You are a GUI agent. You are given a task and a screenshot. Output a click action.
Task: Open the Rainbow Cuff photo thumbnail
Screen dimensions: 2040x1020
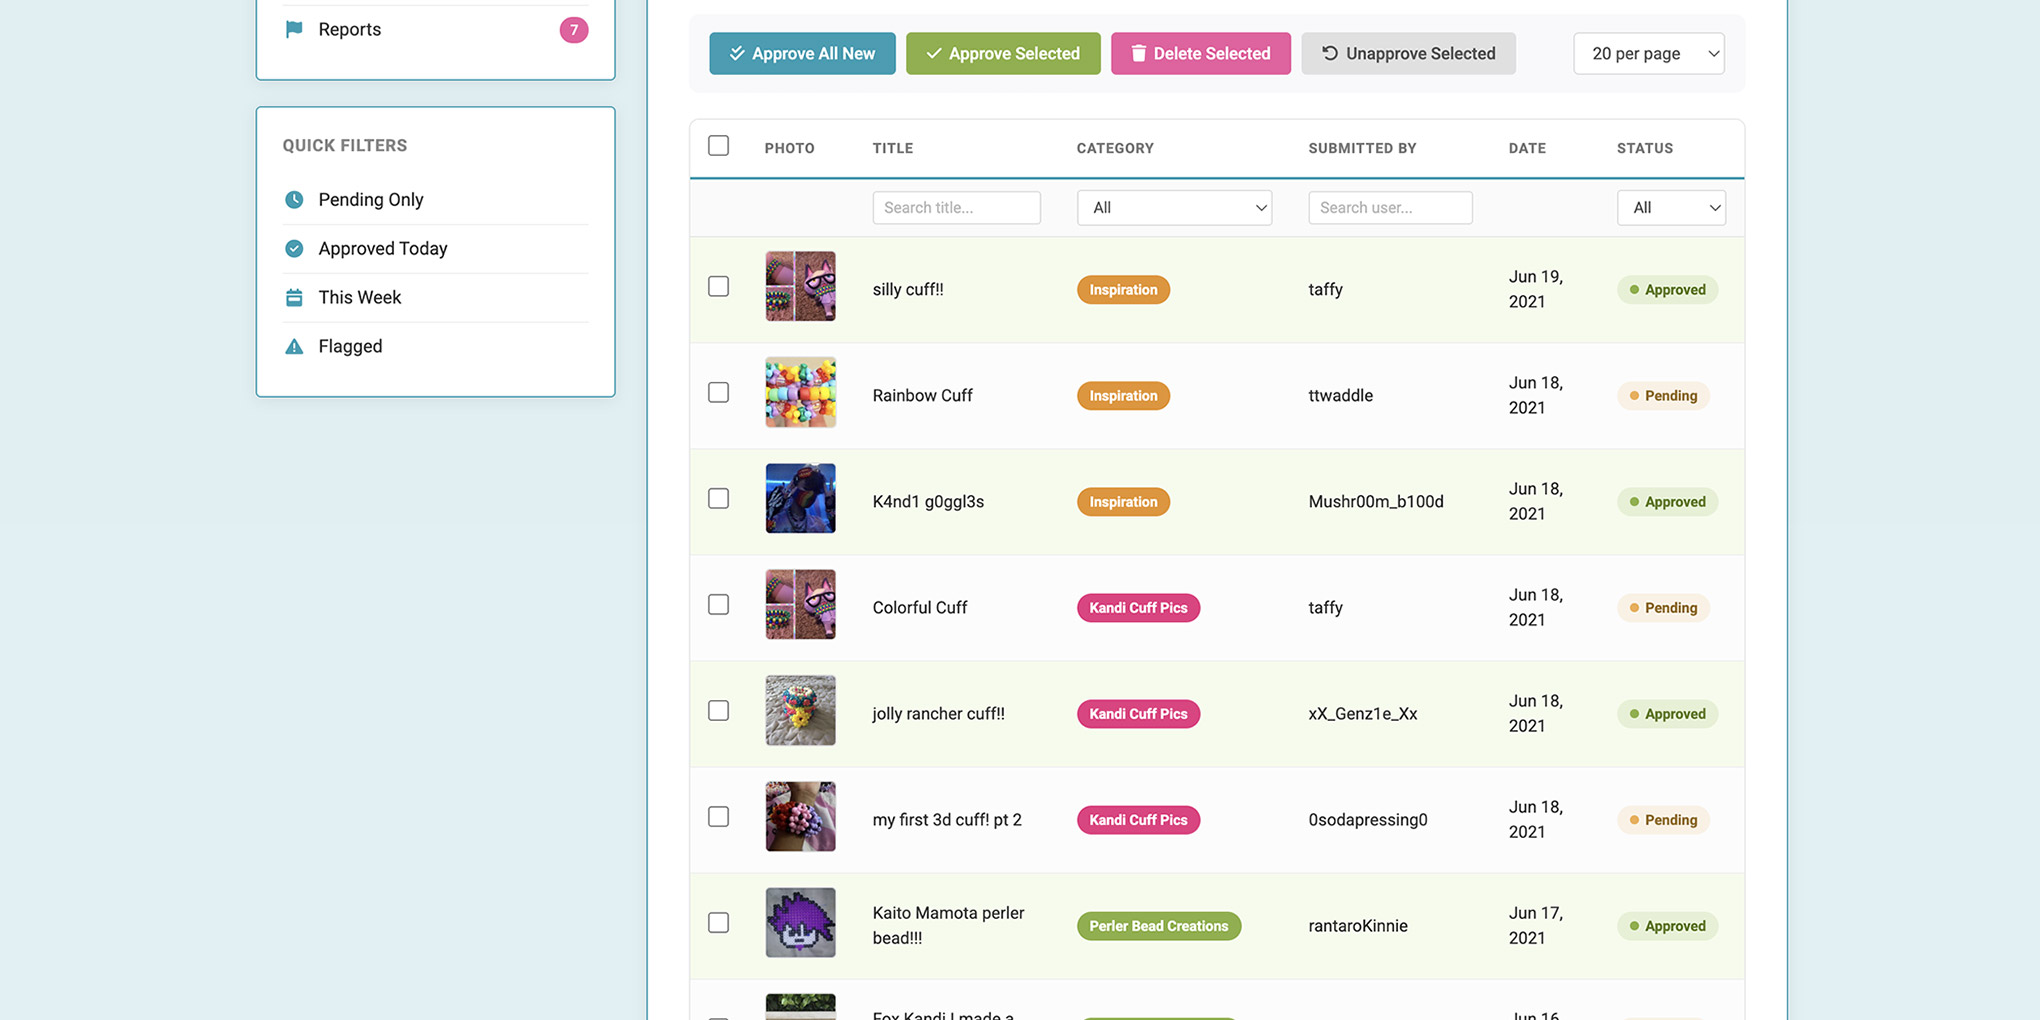[x=800, y=392]
